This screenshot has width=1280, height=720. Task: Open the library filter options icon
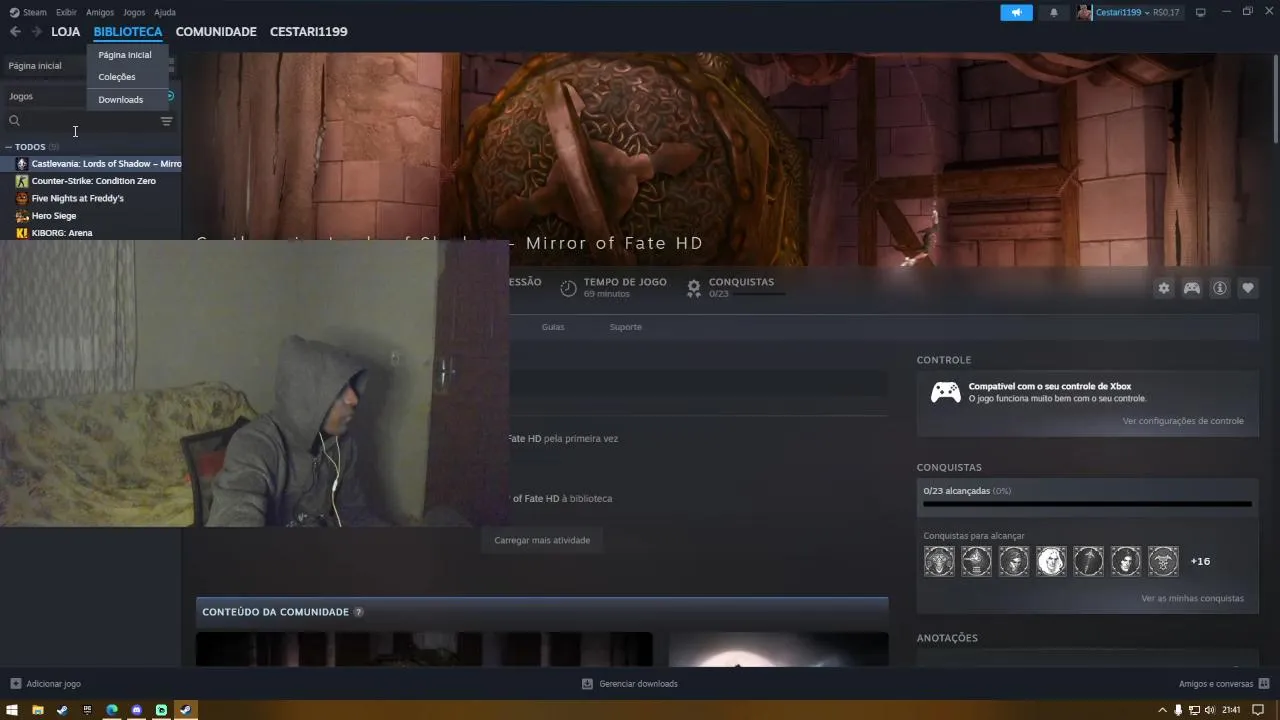[x=166, y=121]
